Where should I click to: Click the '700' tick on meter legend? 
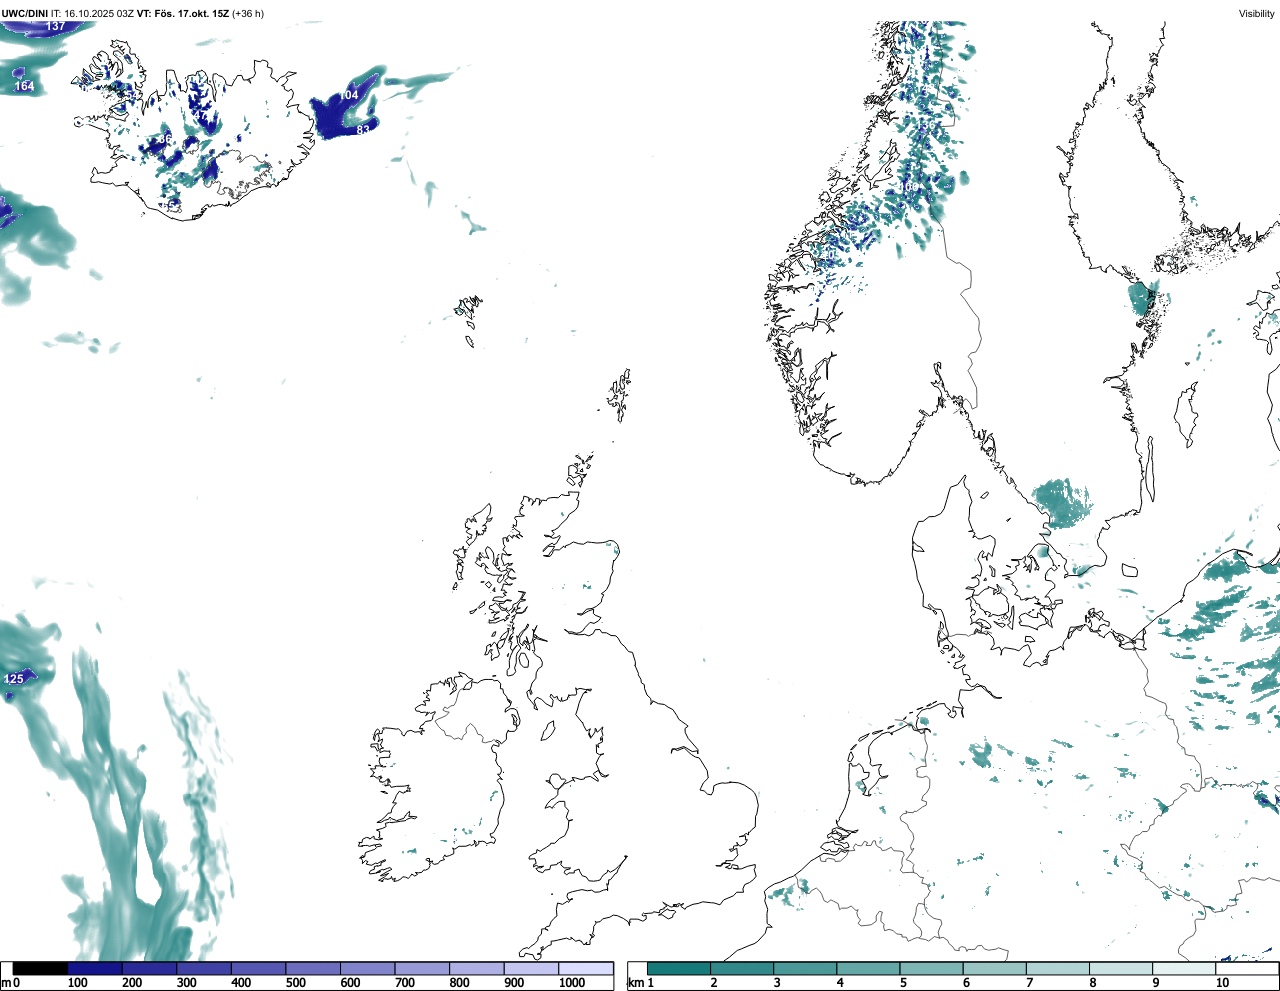(x=404, y=983)
